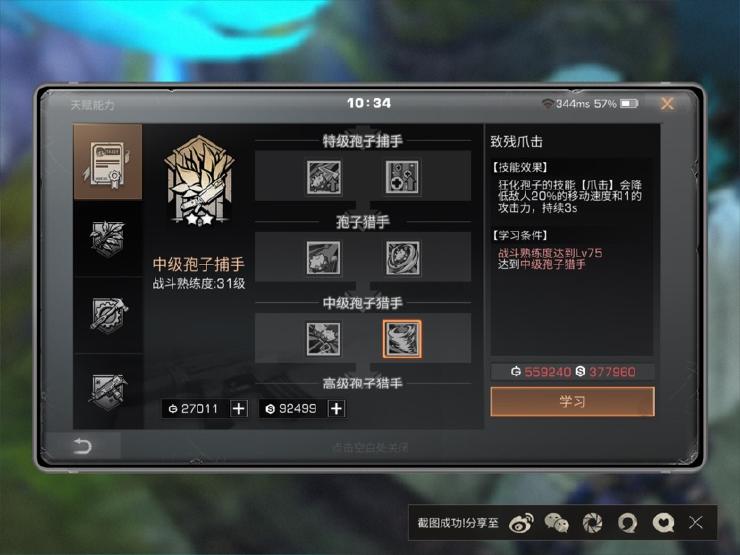Close the talent panel with orange X

click(x=667, y=103)
